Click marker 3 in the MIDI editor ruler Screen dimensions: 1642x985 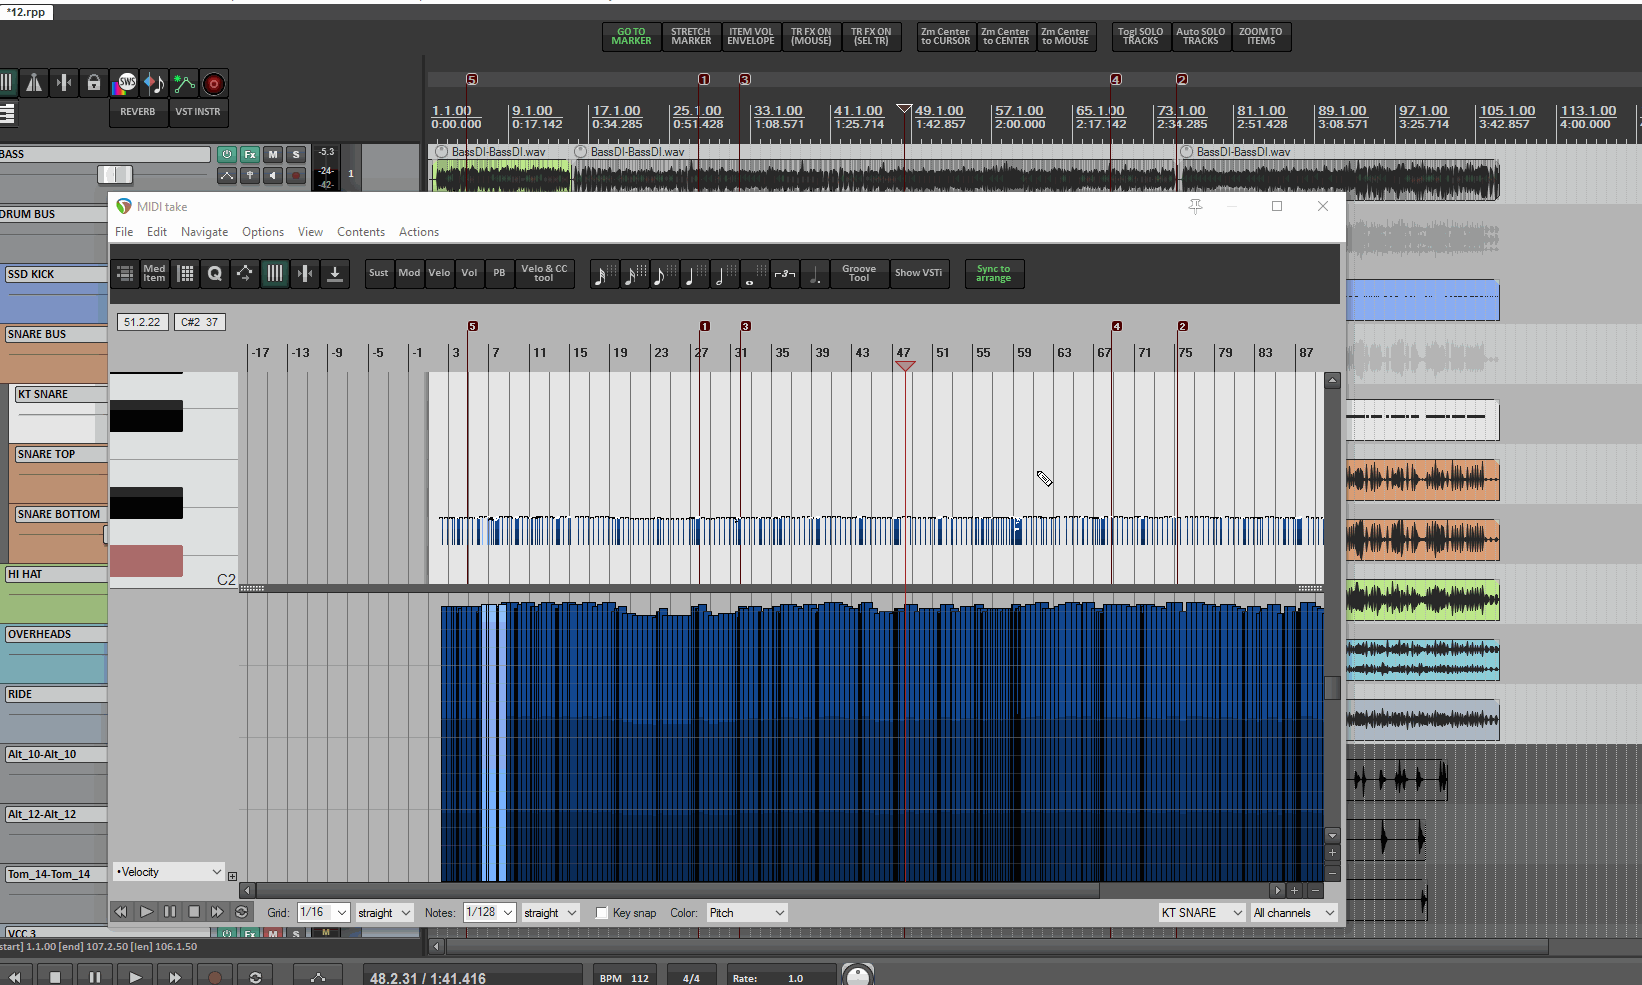click(x=745, y=327)
